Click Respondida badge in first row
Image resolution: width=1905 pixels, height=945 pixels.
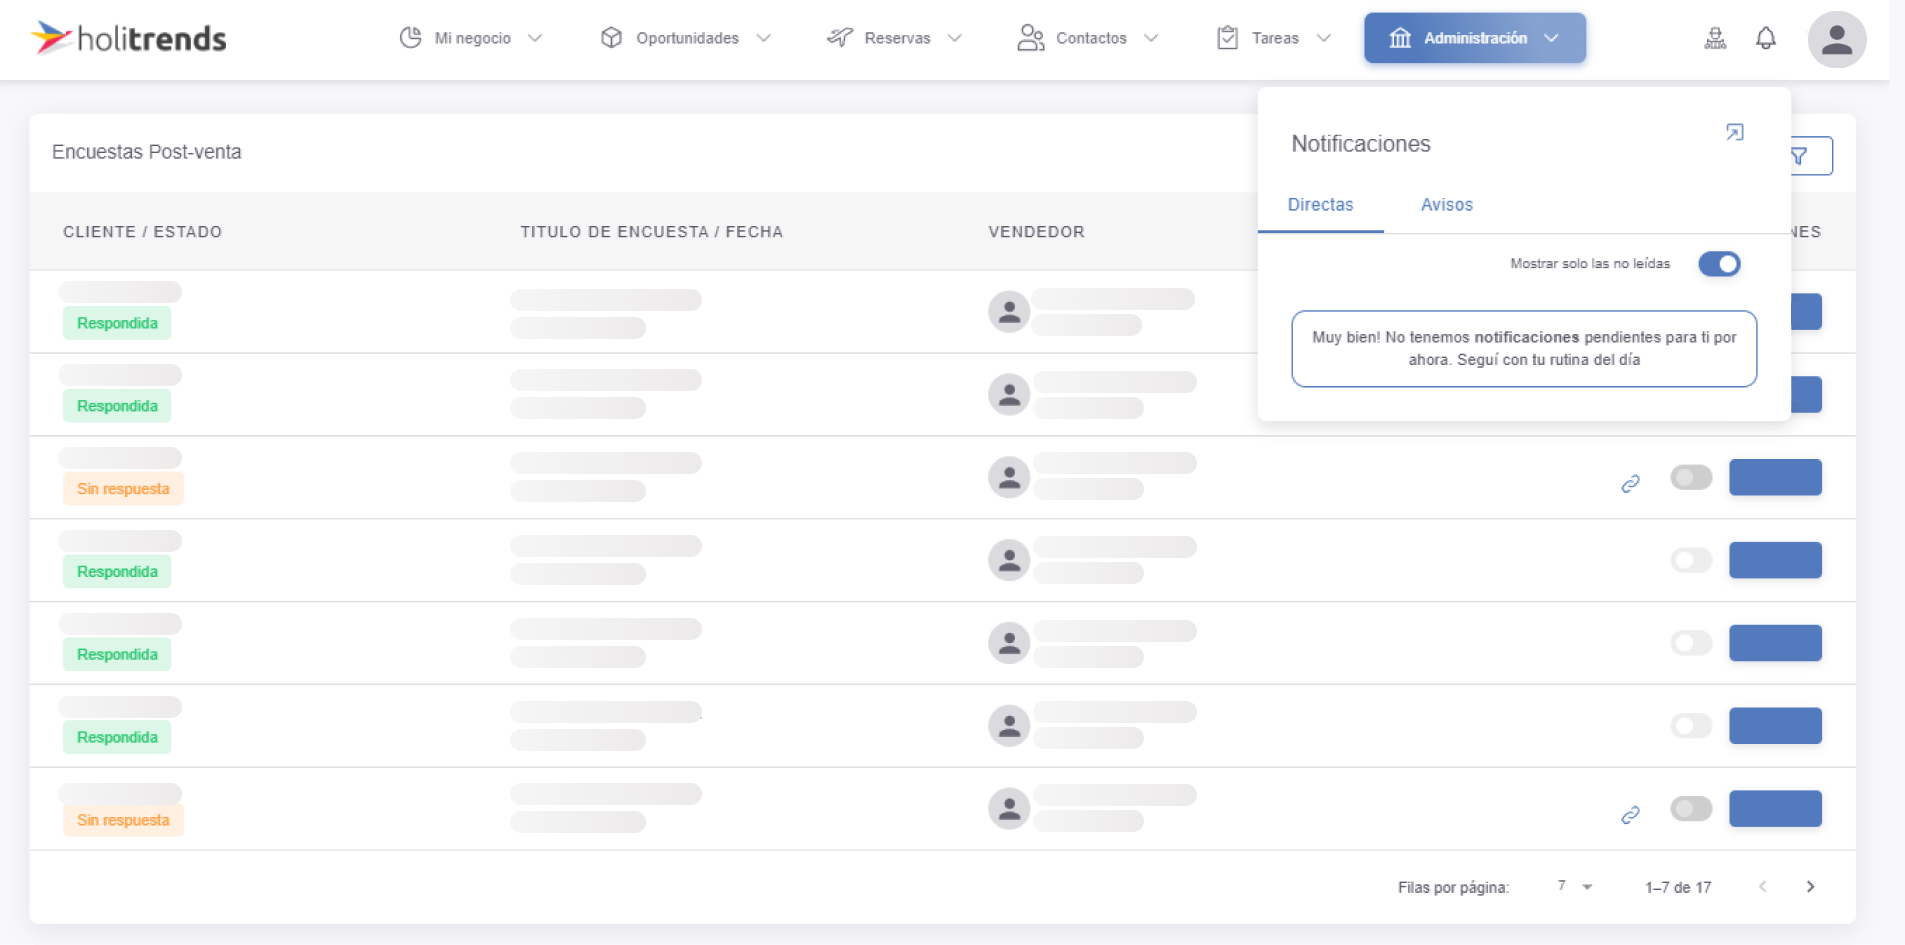pyautogui.click(x=117, y=323)
